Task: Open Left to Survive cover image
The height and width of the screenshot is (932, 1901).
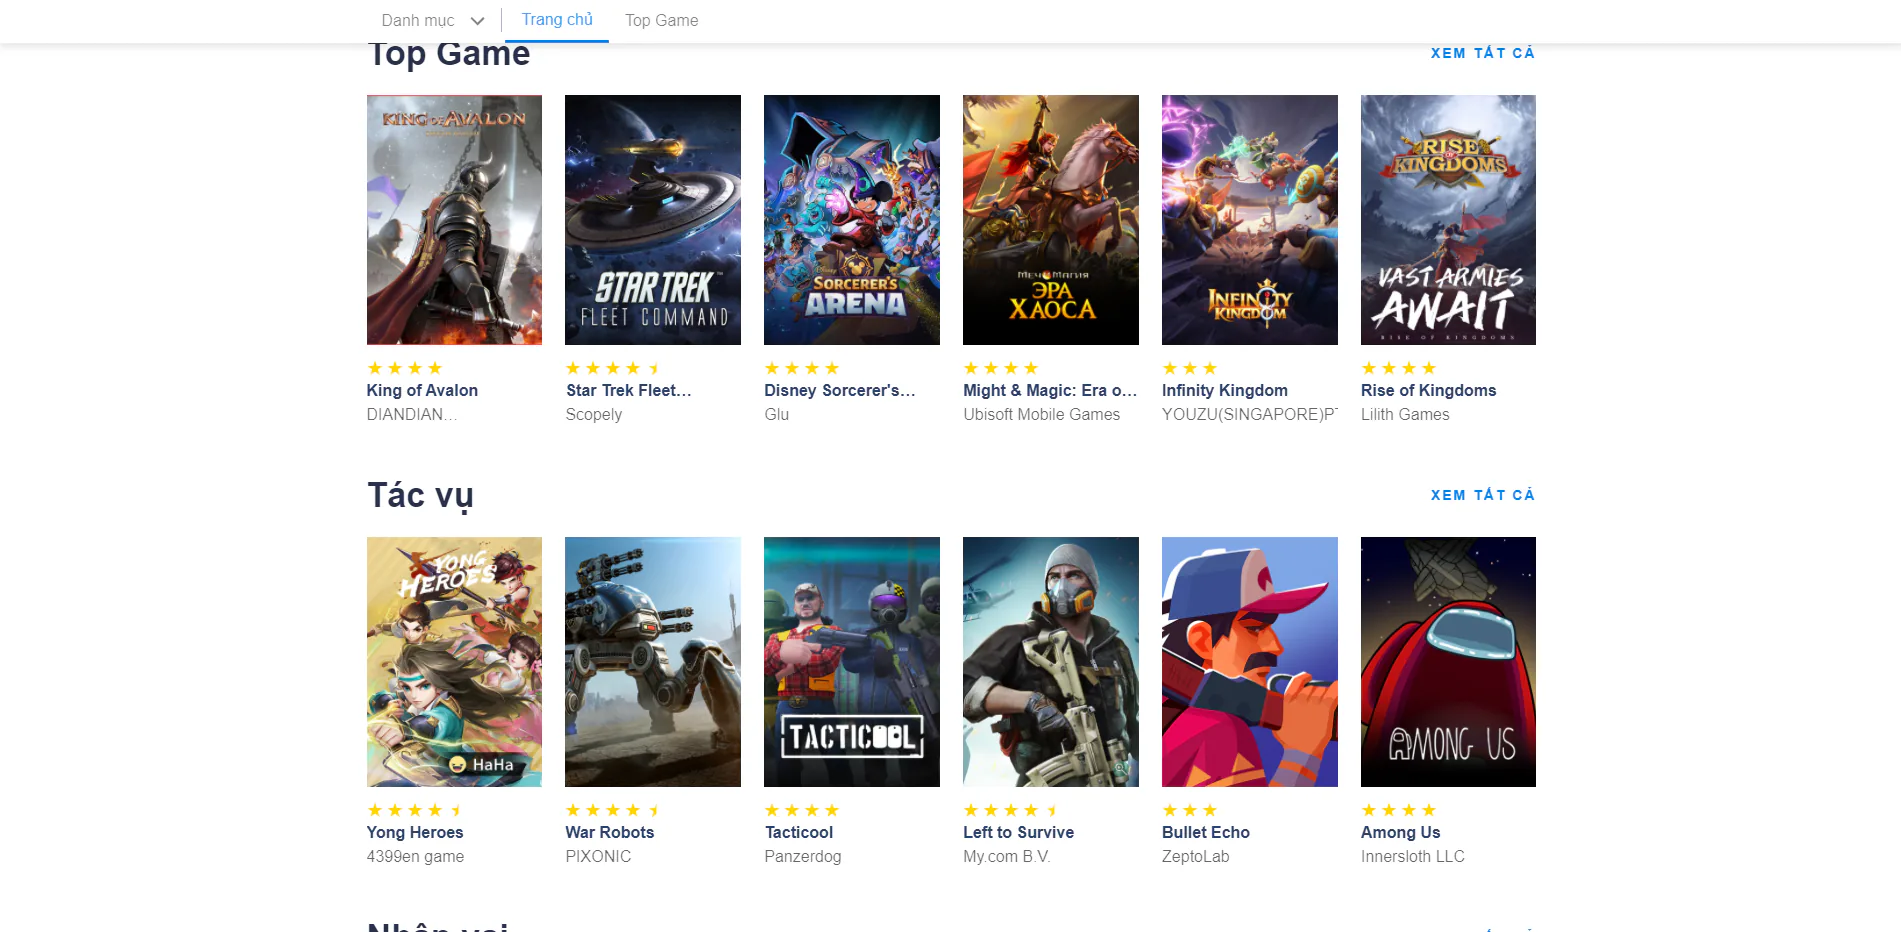Action: pos(1051,662)
